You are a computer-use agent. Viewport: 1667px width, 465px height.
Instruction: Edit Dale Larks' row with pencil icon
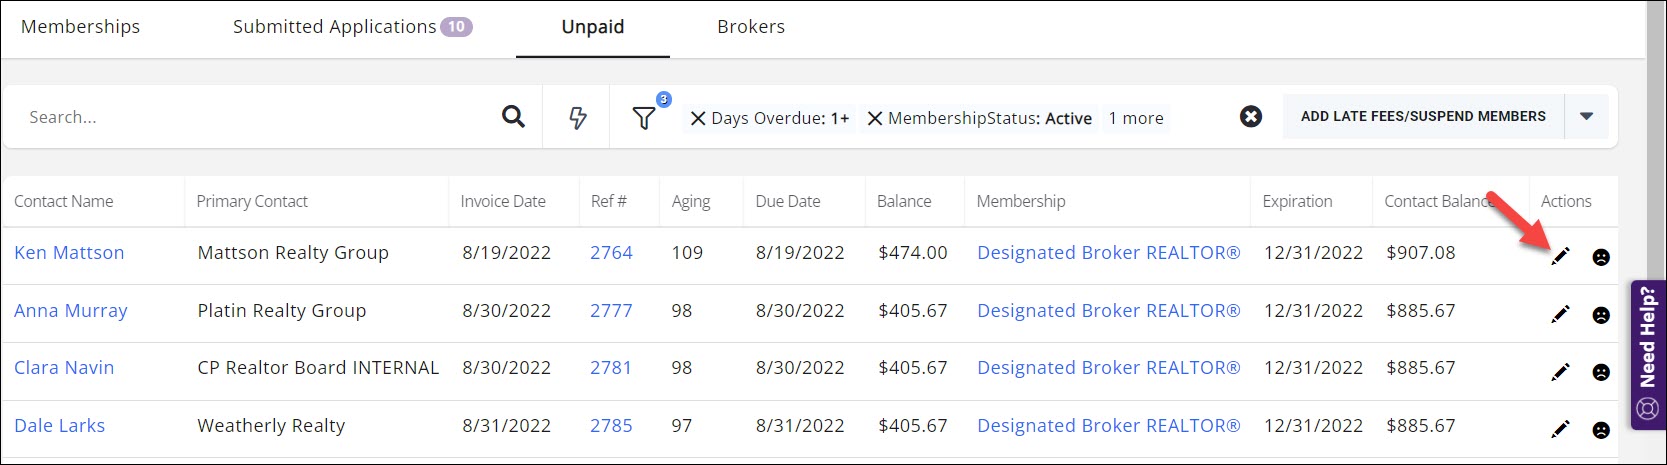1560,429
